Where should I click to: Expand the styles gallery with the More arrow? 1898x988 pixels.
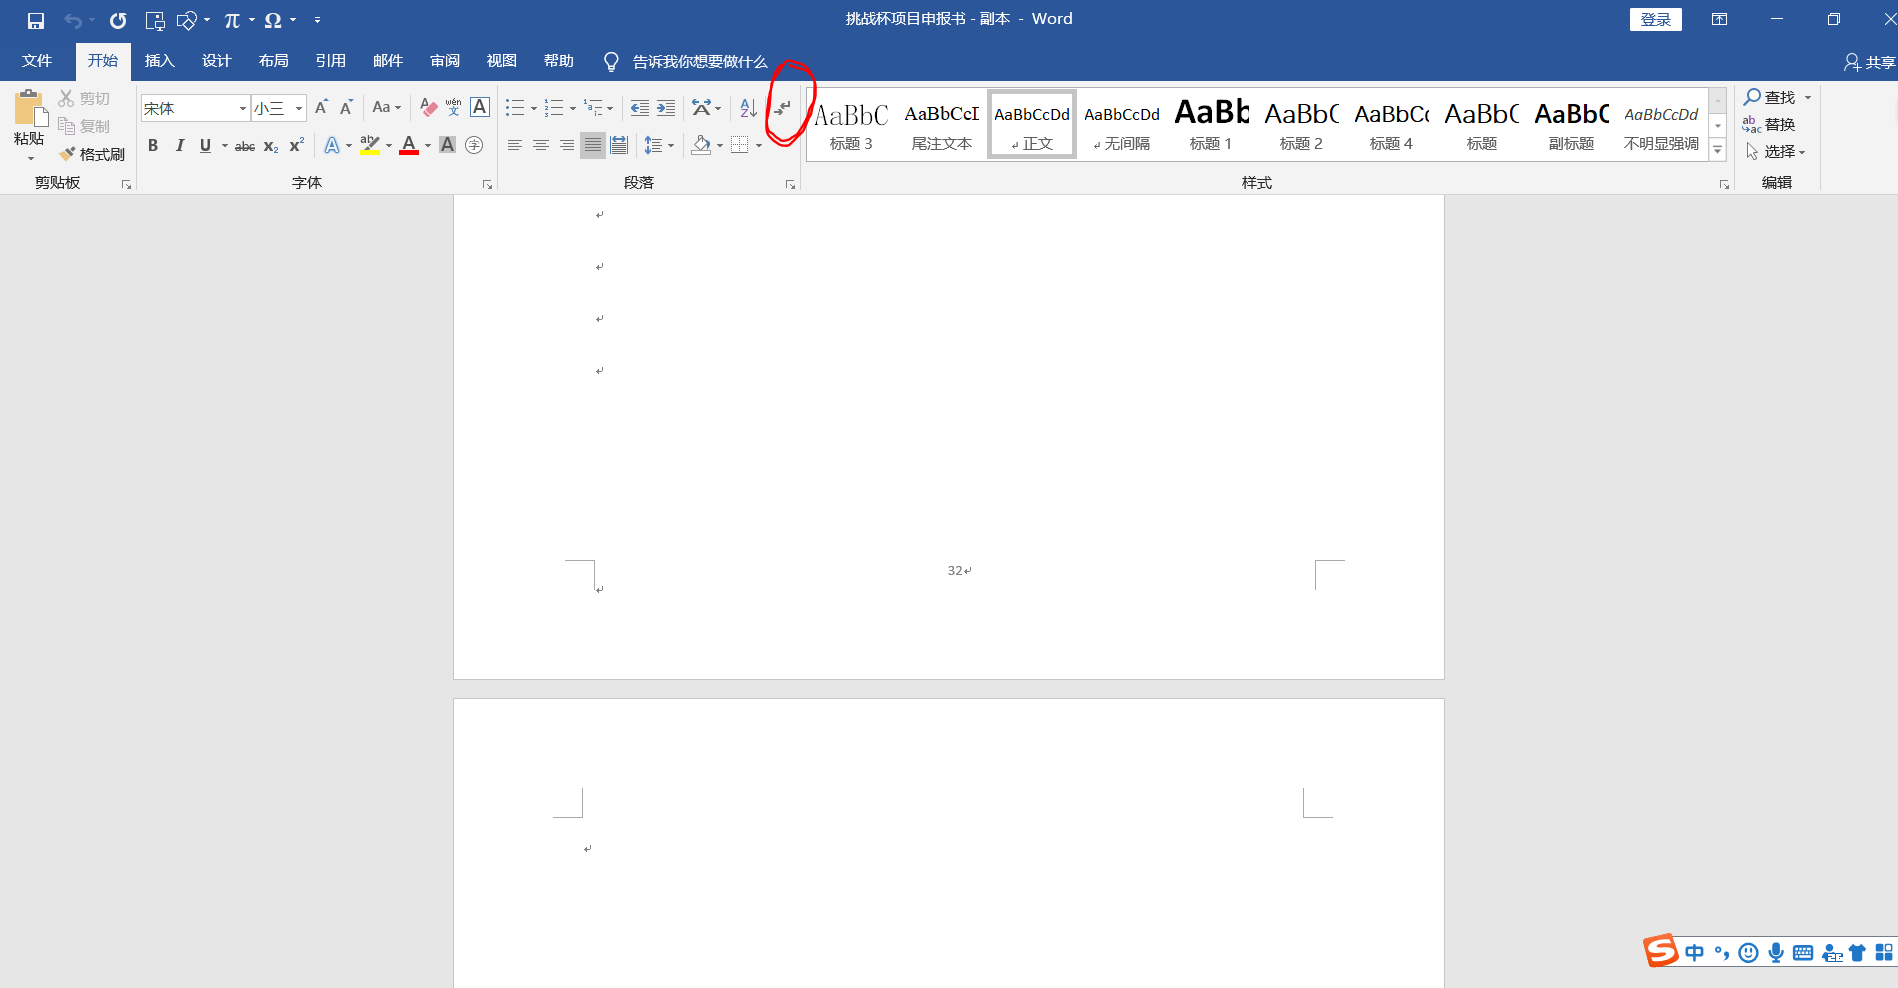coord(1718,150)
